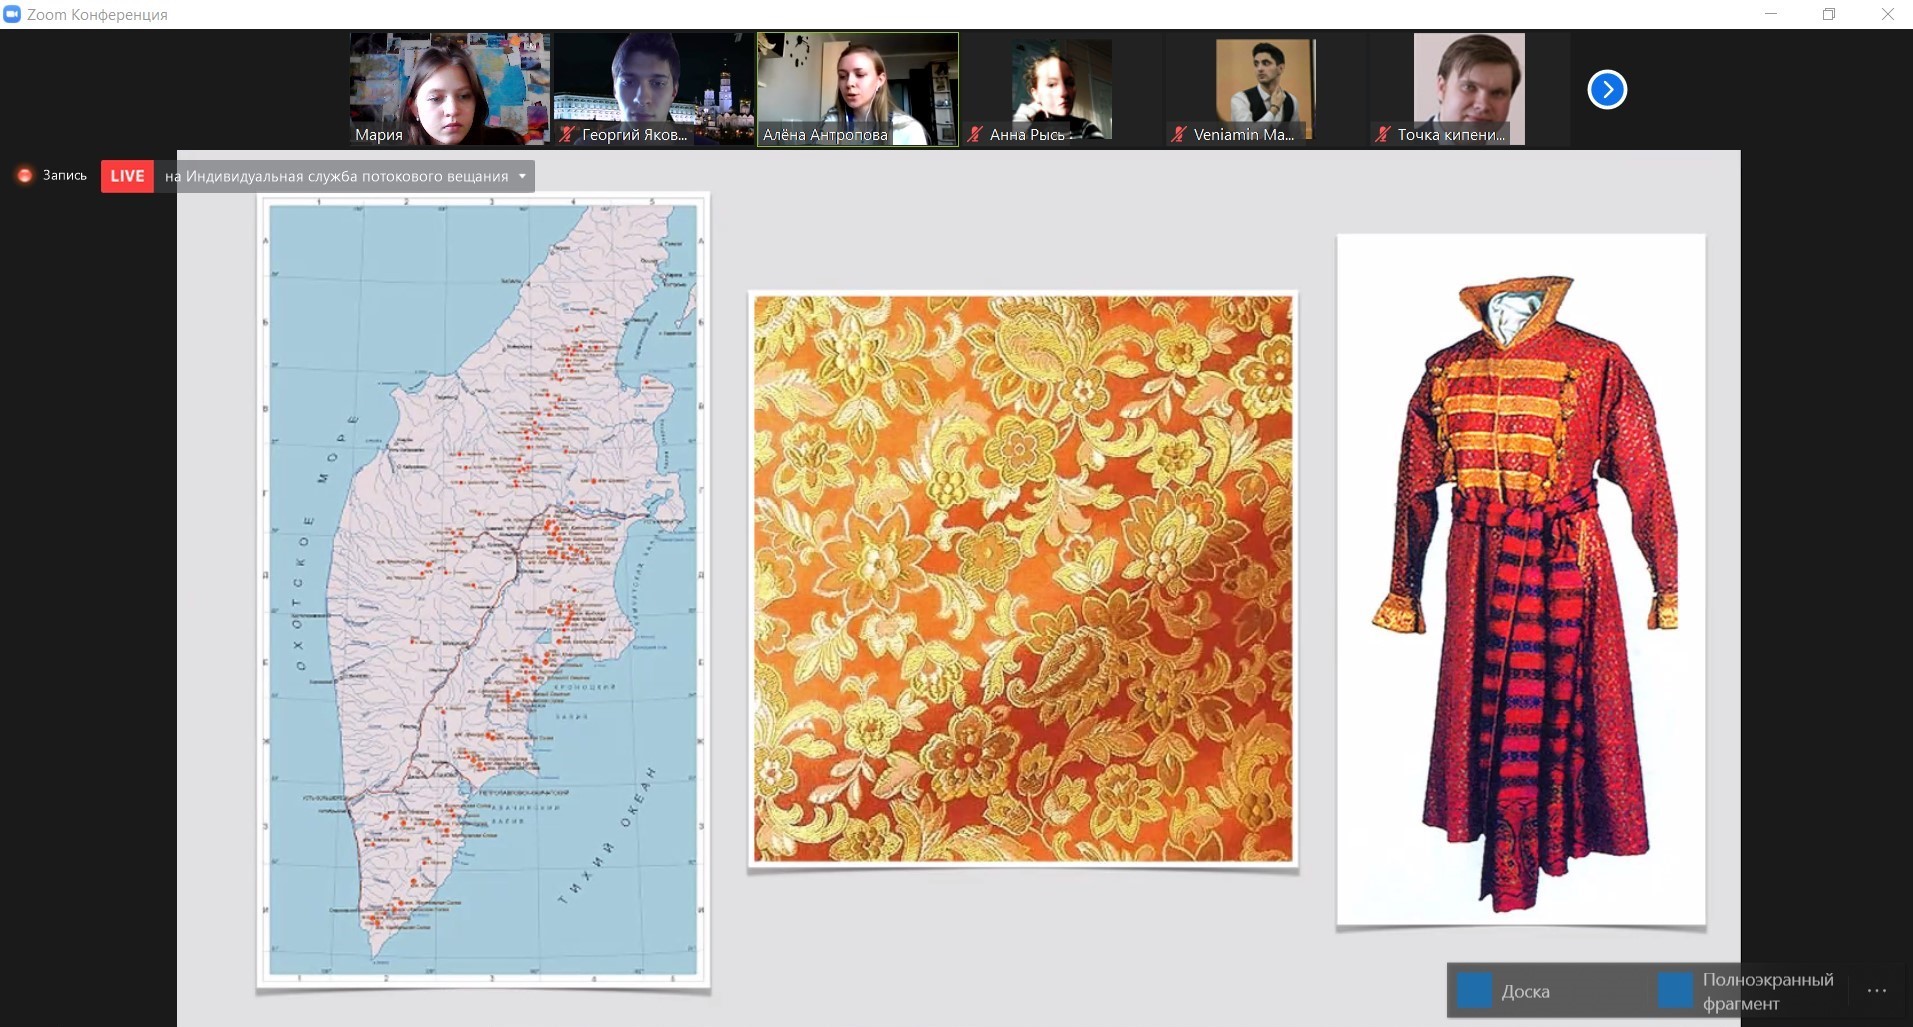Click muted mic icon of Георгий Яков...
The image size is (1913, 1027).
tap(567, 134)
